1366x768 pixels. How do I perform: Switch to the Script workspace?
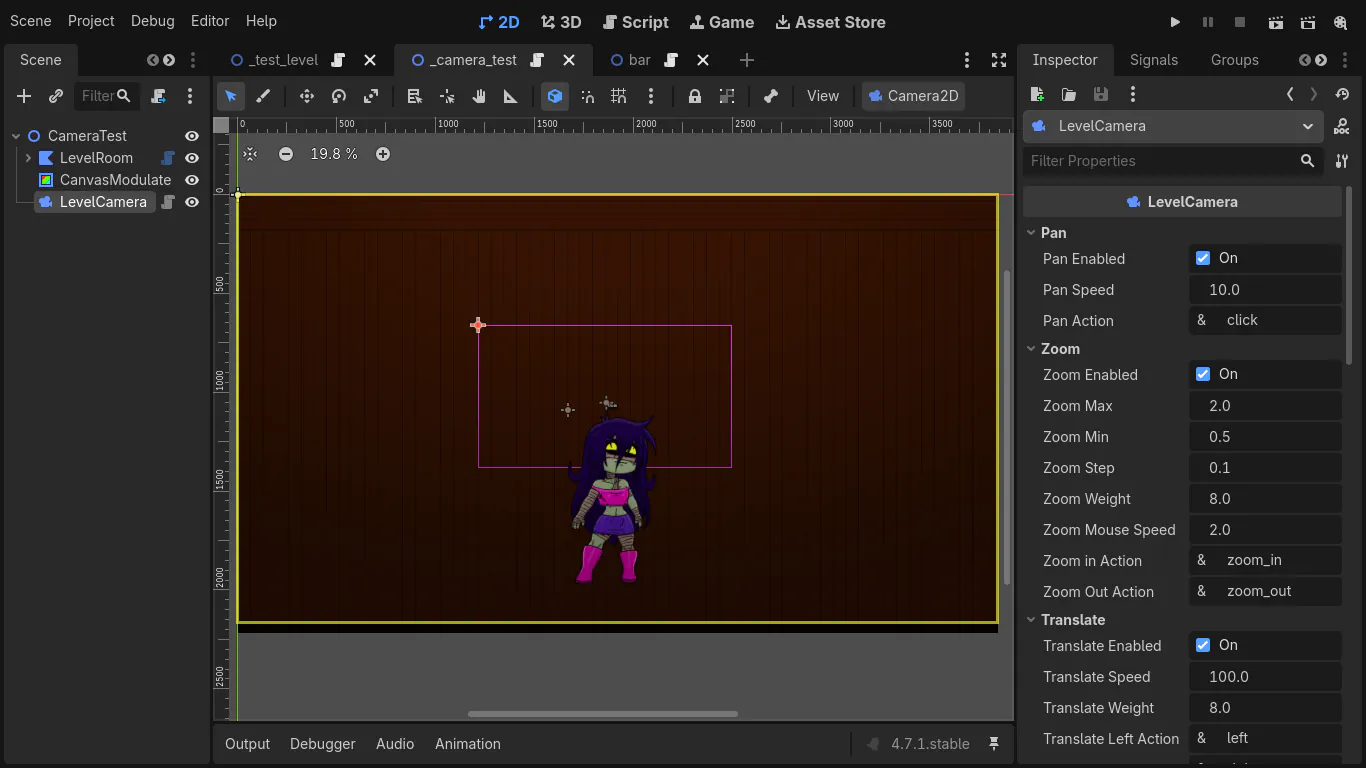pos(636,22)
